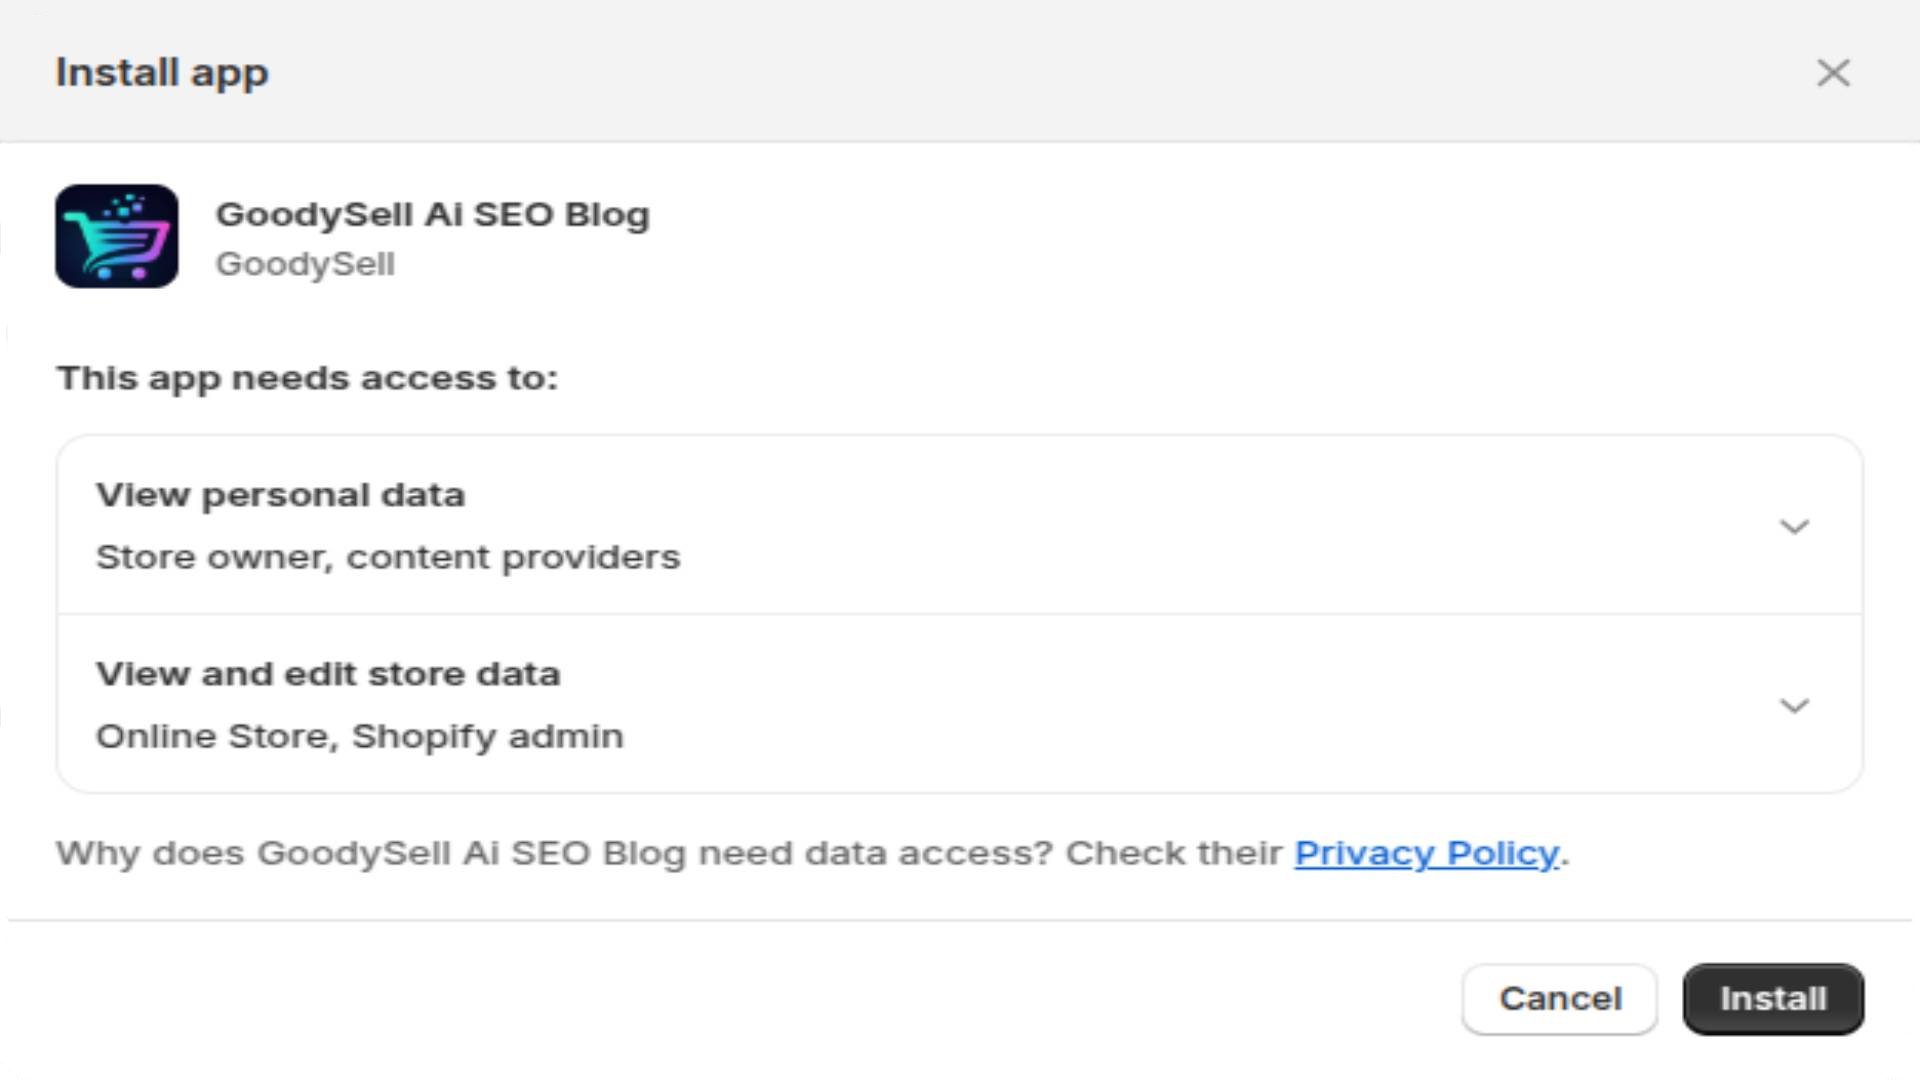Viewport: 1920px width, 1080px height.
Task: Open the Privacy Policy link
Action: (1427, 853)
